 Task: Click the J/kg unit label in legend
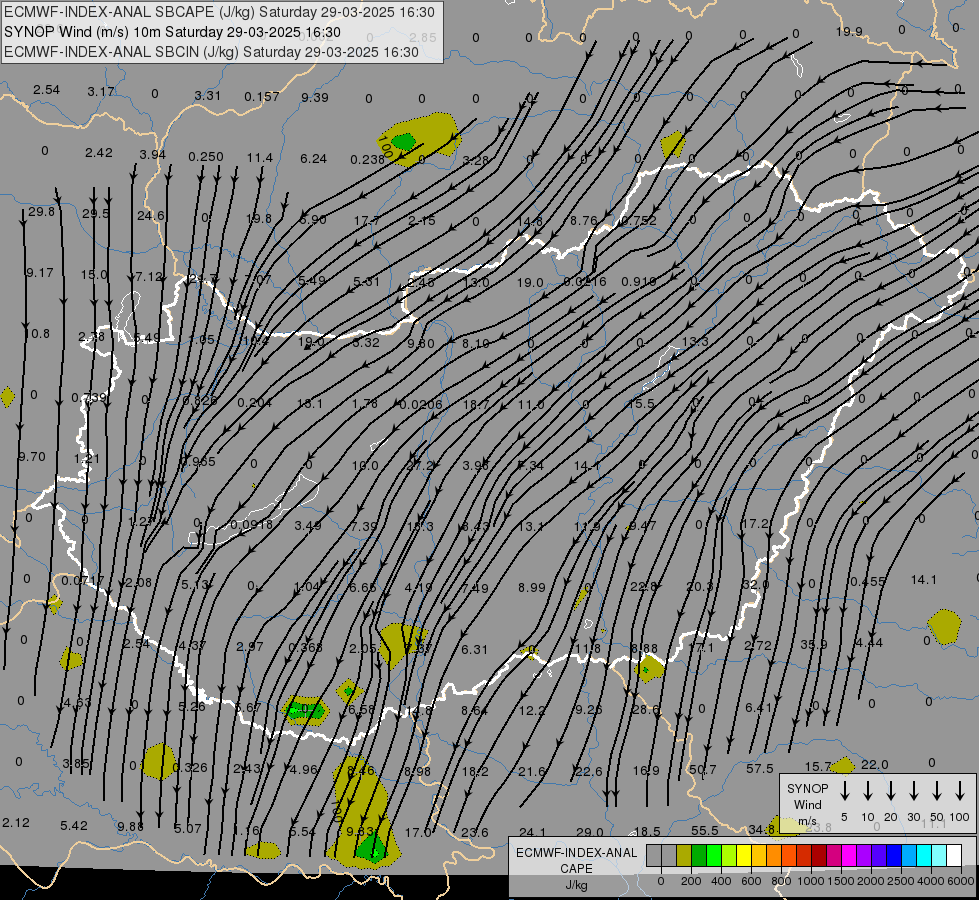click(x=576, y=885)
